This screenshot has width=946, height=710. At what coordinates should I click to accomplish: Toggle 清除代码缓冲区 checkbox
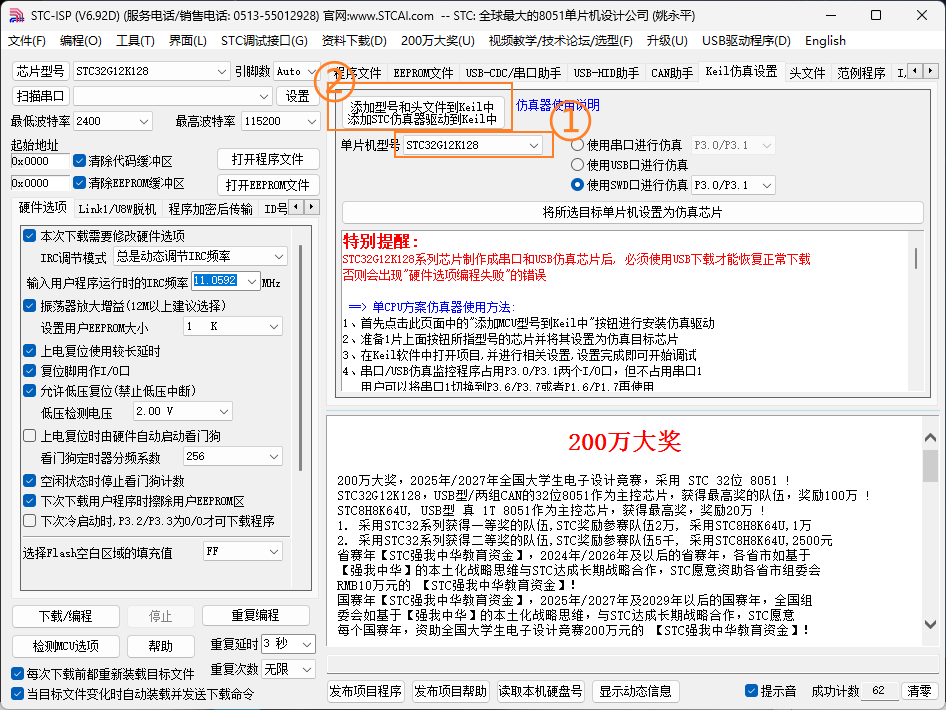(79, 161)
